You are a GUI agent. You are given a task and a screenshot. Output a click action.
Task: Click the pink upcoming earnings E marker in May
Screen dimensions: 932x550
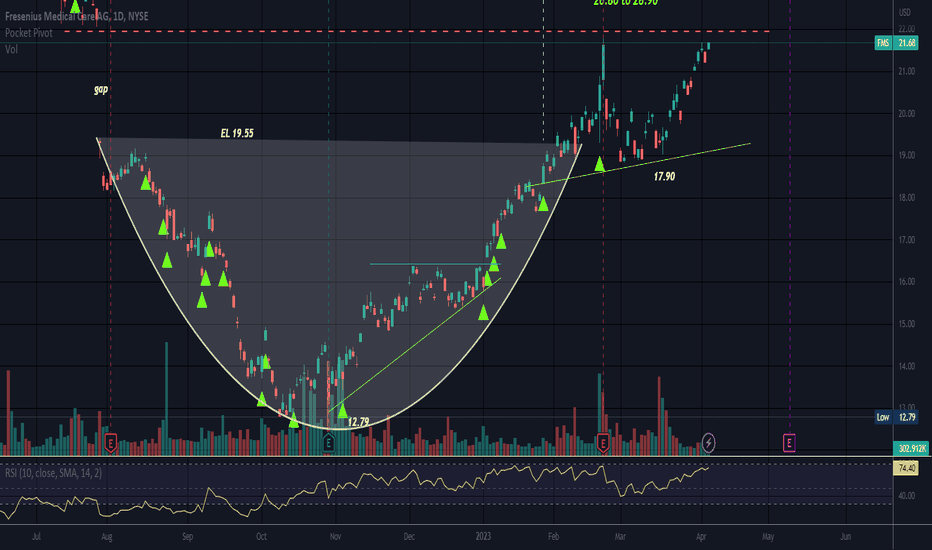click(789, 443)
